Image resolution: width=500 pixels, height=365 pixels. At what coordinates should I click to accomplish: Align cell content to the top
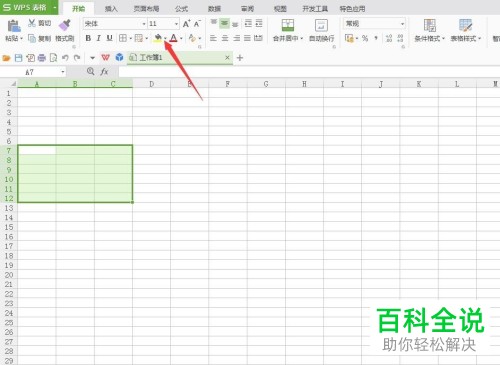point(214,23)
